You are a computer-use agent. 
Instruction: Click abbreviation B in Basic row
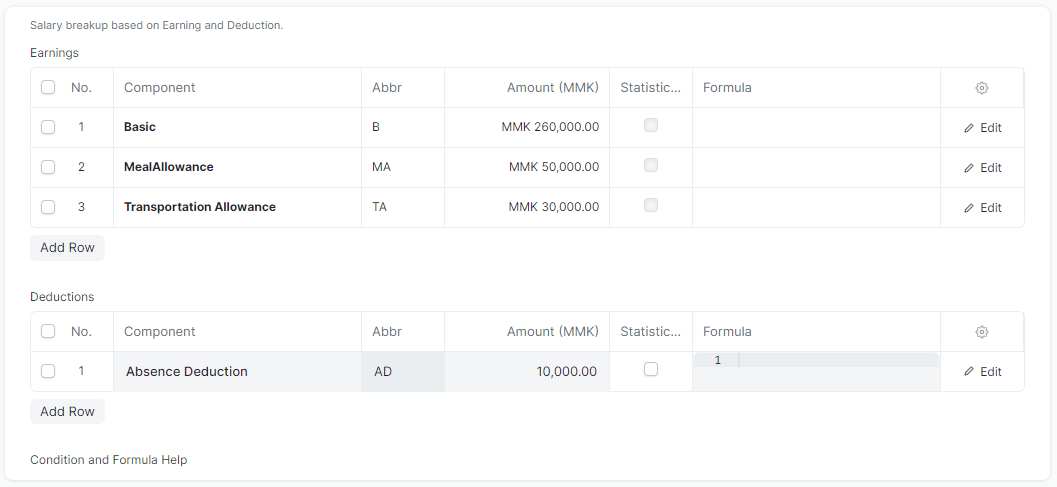tap(403, 127)
